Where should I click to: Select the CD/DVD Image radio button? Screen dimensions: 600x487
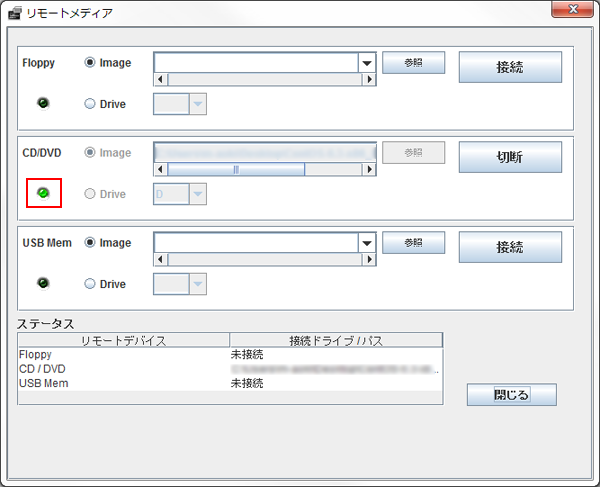point(90,153)
